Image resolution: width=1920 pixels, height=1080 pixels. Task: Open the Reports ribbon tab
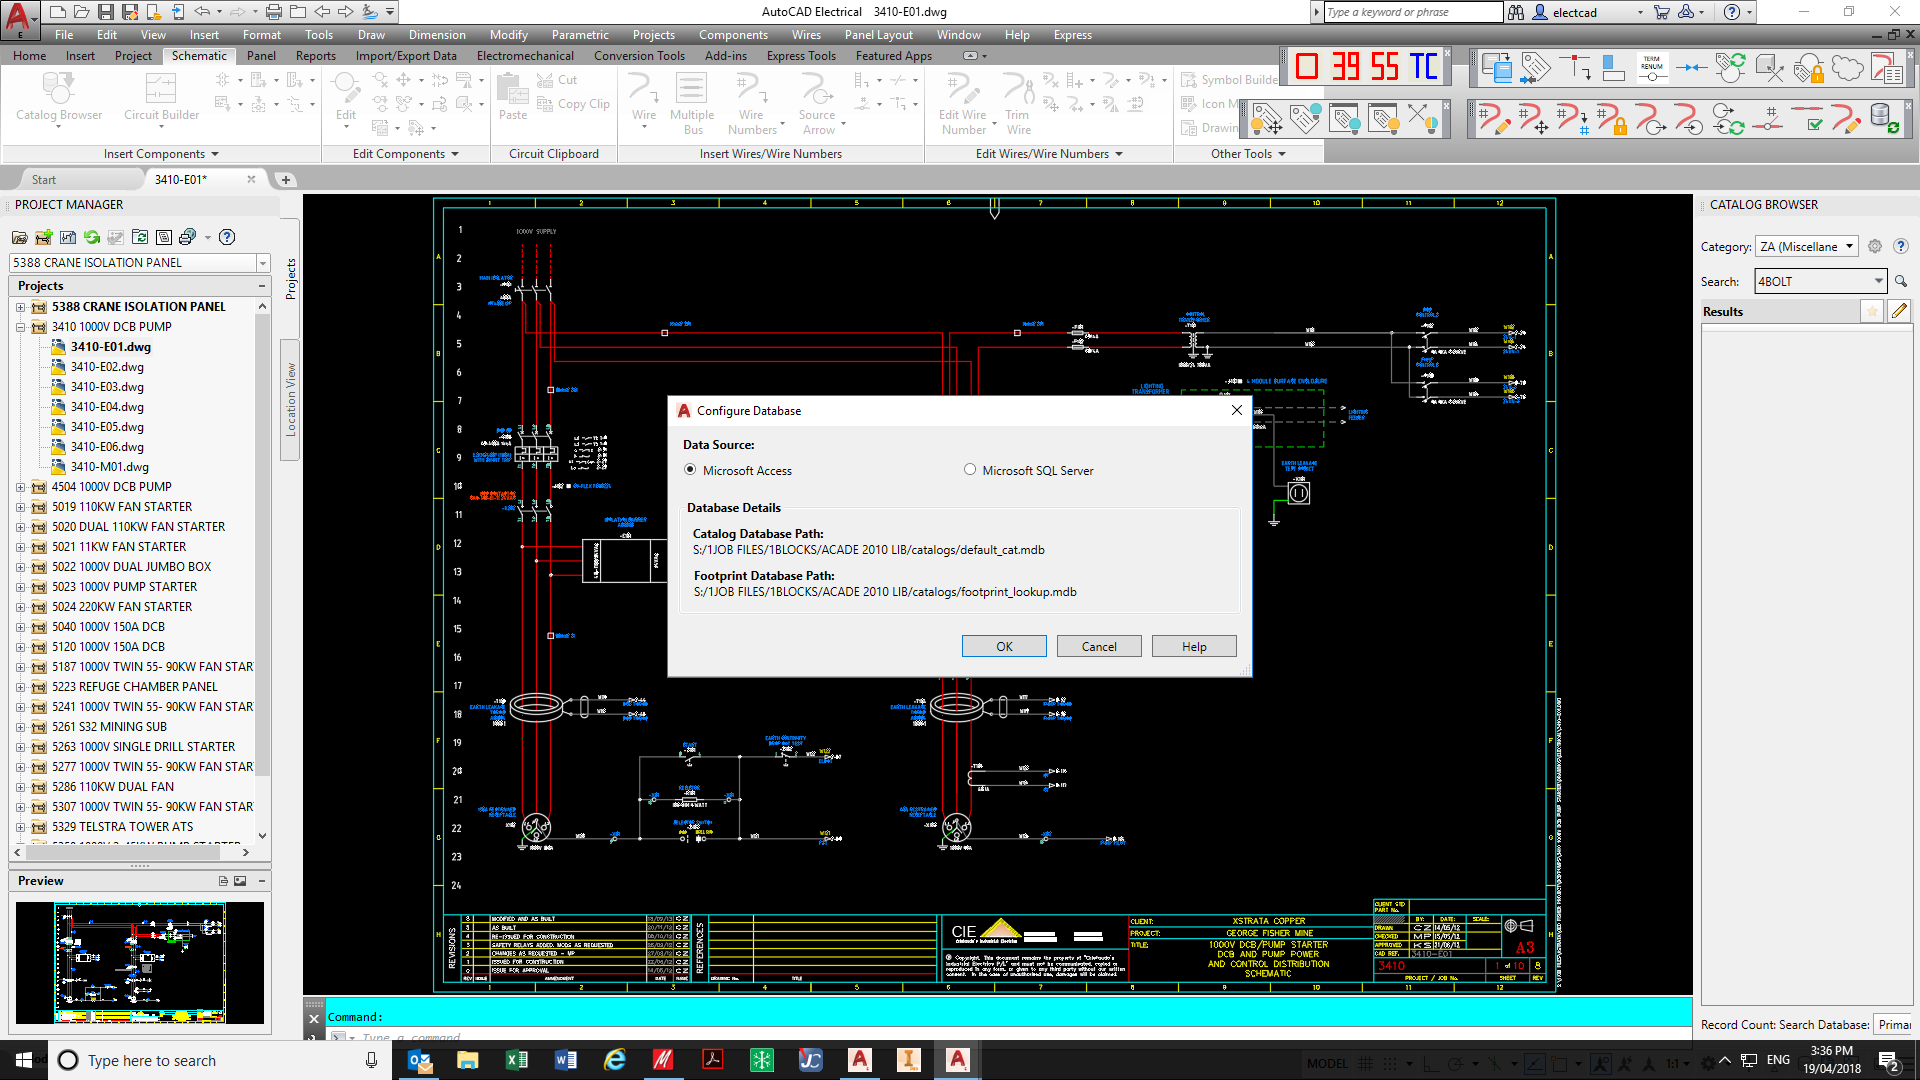(x=315, y=56)
